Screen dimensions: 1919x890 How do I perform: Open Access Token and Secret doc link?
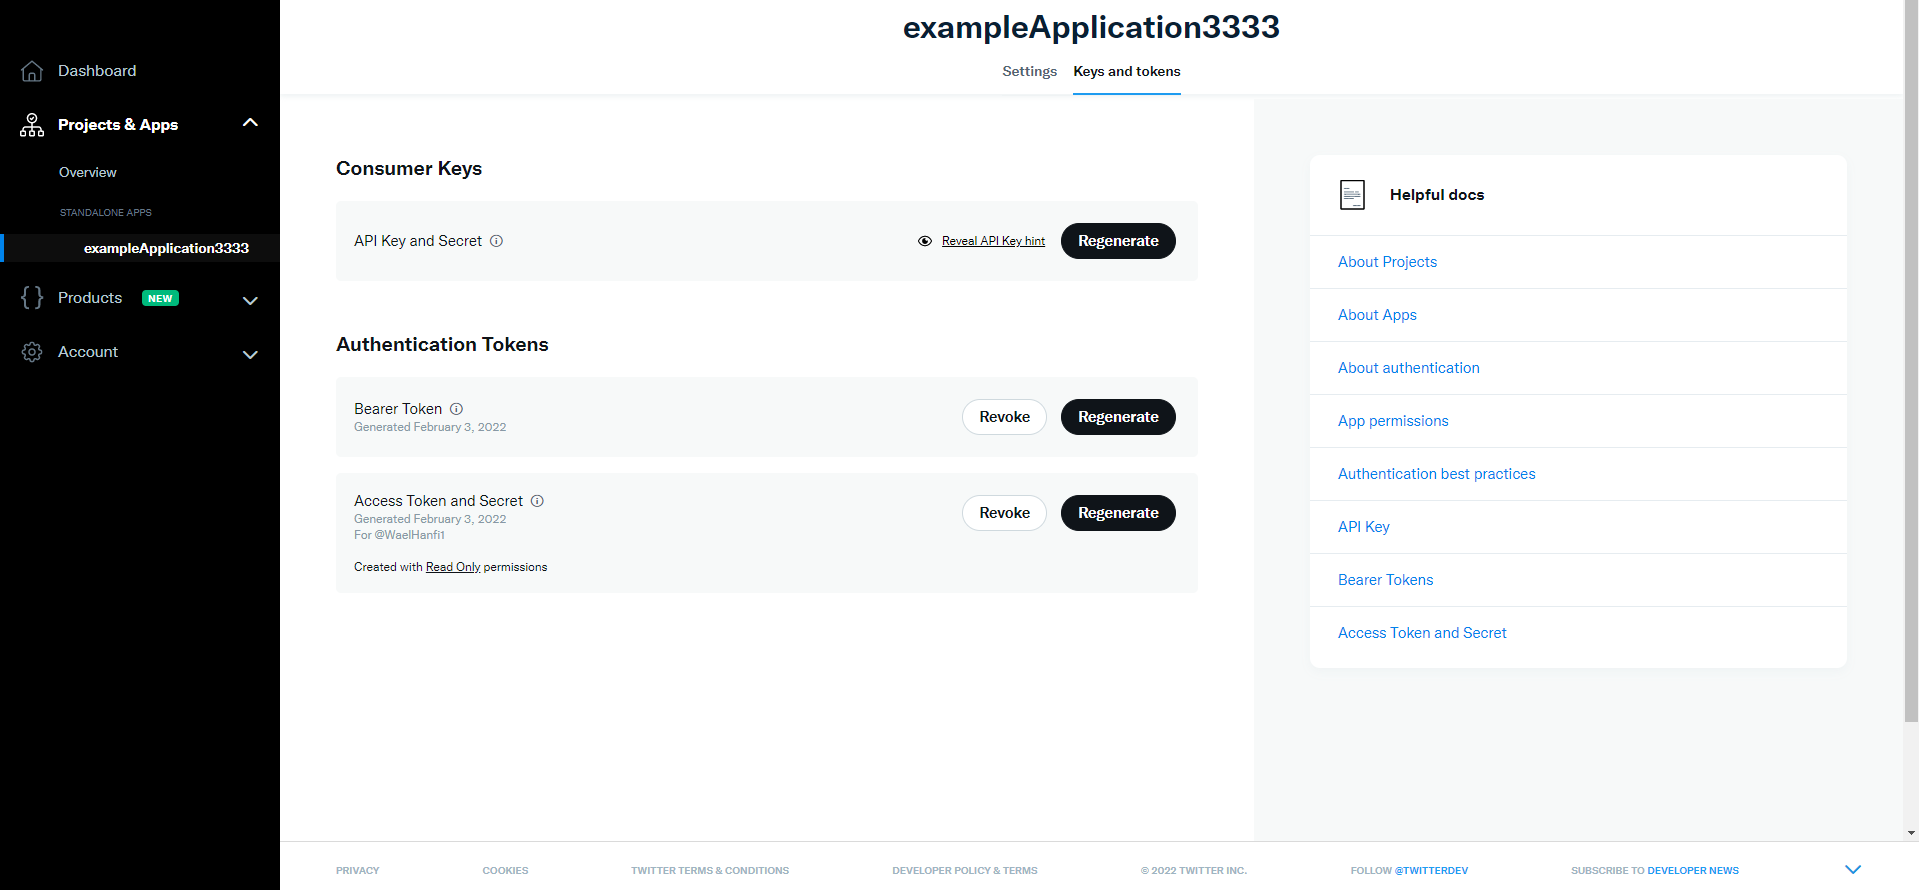(1422, 633)
